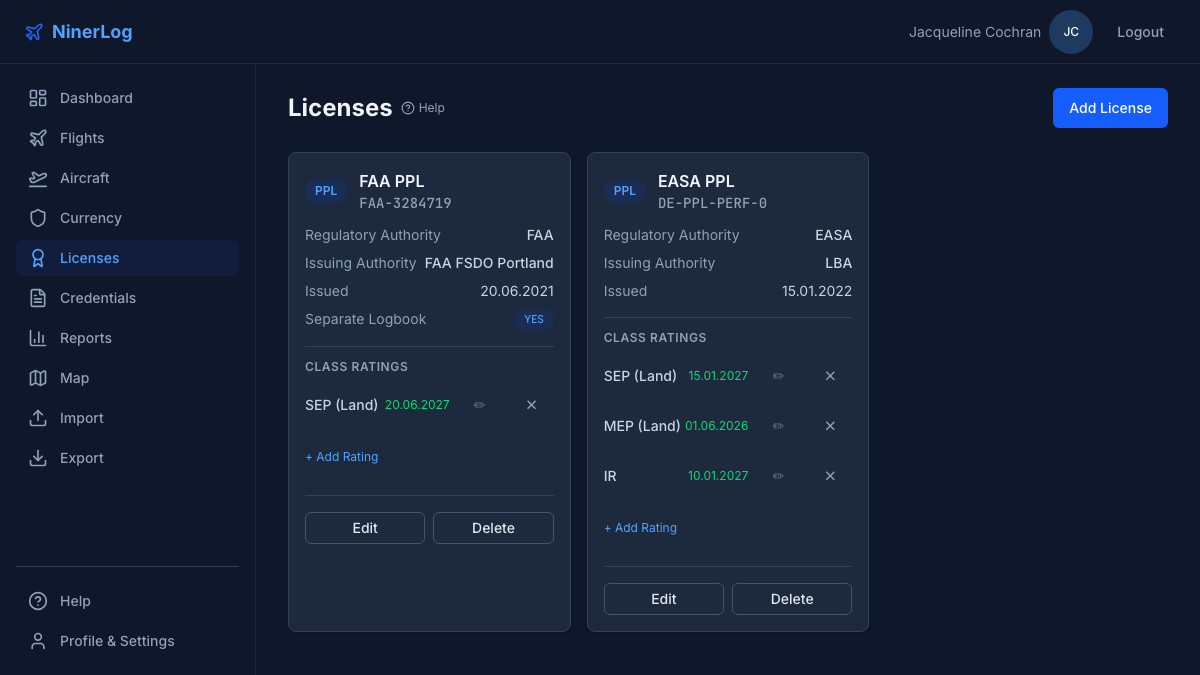Remove the MEP (Land) rating
Screen dimensions: 1200x675
(830, 426)
